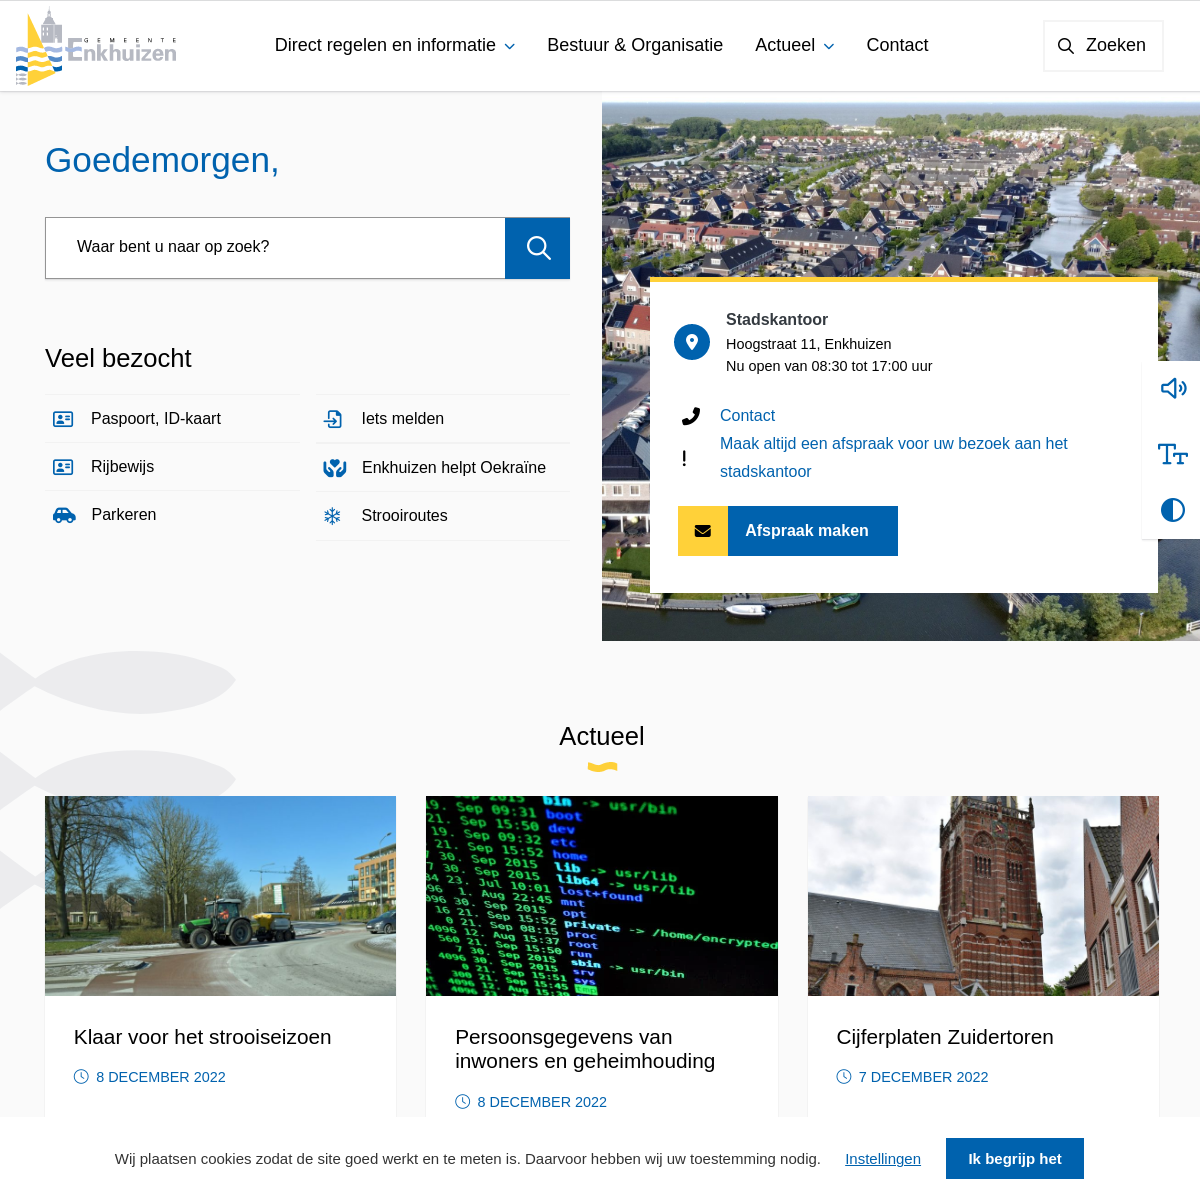Open the text size adjustment icon

[x=1173, y=454]
